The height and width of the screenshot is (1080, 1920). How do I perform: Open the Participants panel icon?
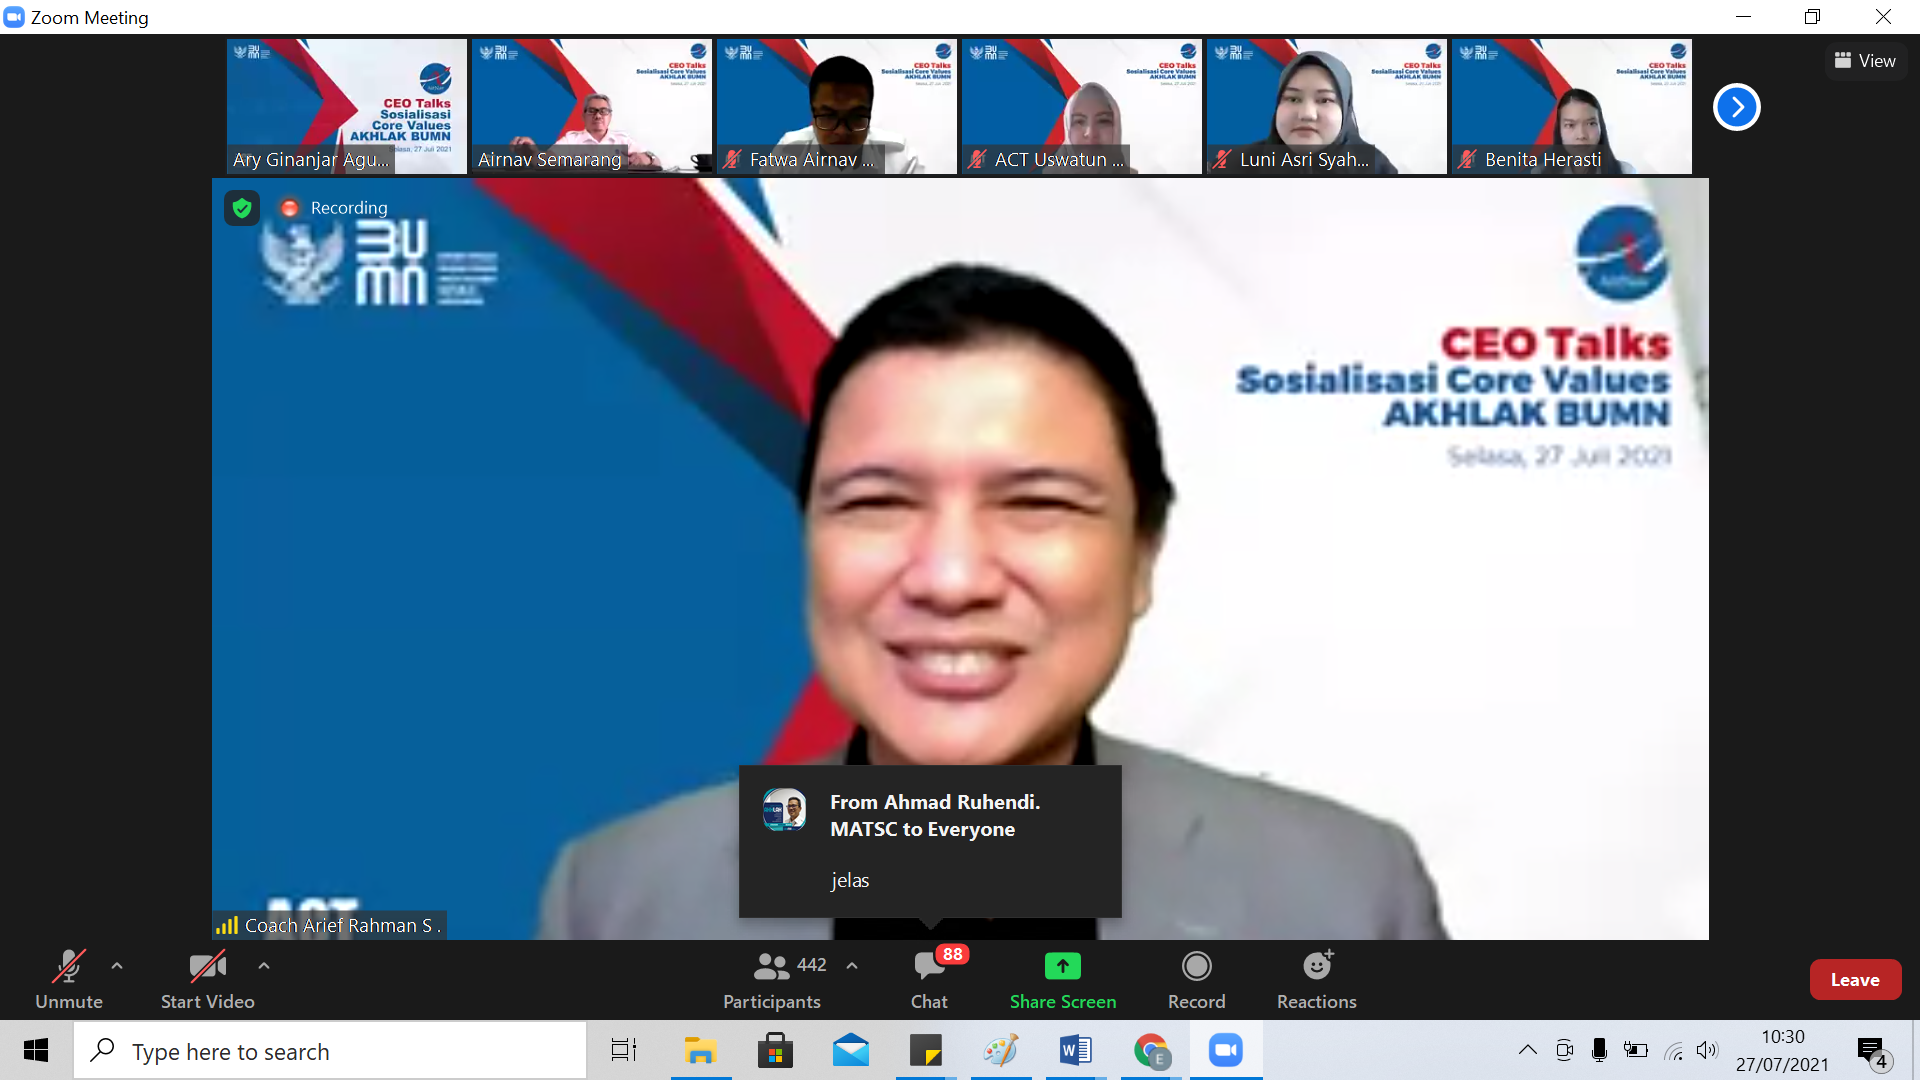[x=771, y=966]
